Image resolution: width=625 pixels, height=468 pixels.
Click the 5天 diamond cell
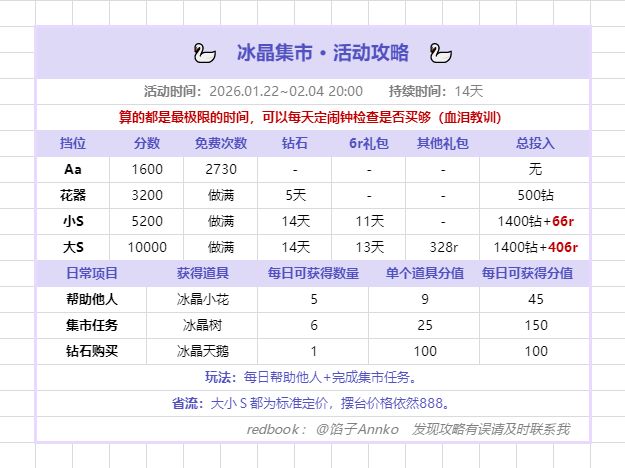click(x=295, y=195)
